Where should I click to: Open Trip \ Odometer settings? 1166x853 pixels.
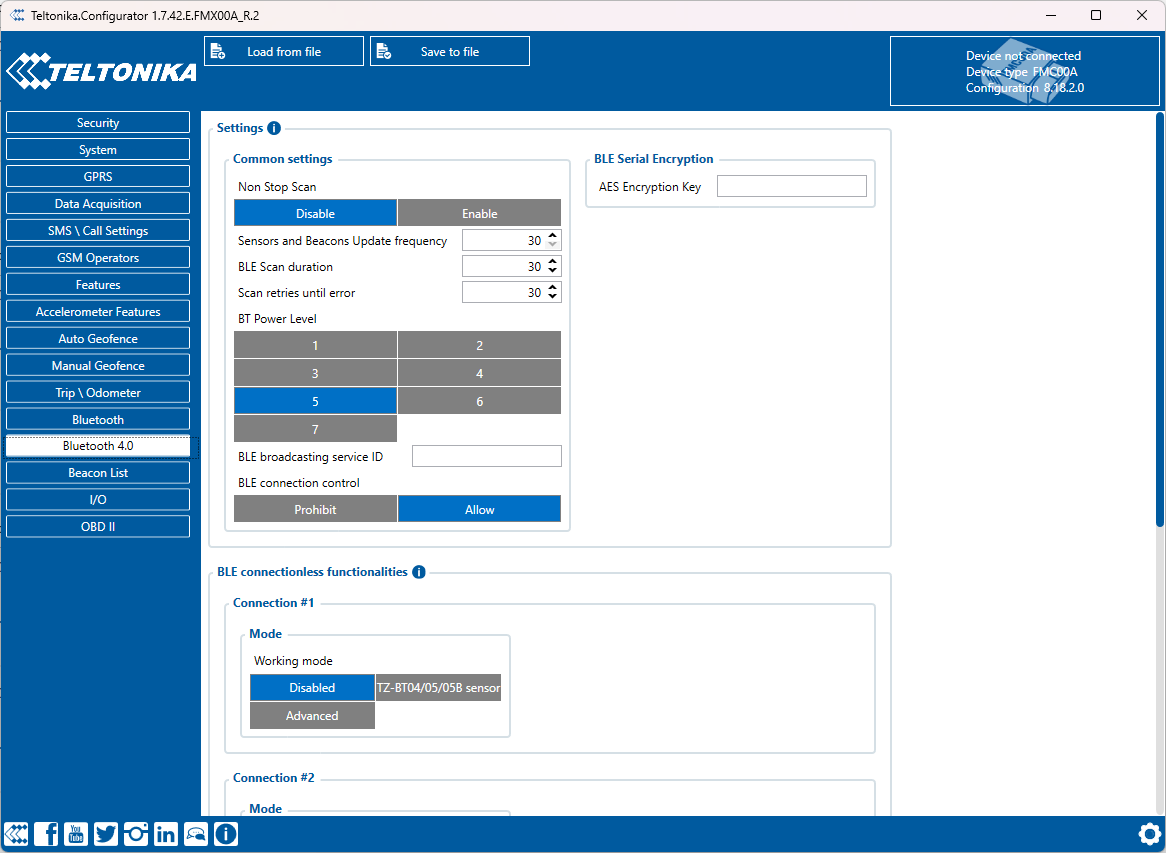pyautogui.click(x=98, y=393)
